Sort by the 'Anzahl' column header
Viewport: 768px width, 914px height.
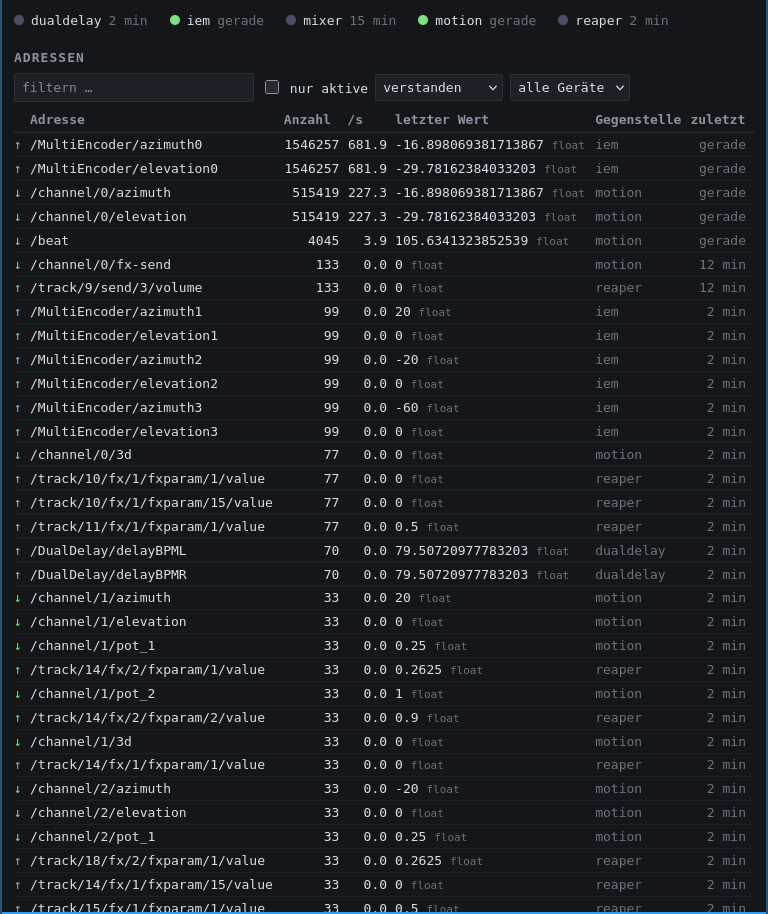click(x=307, y=119)
